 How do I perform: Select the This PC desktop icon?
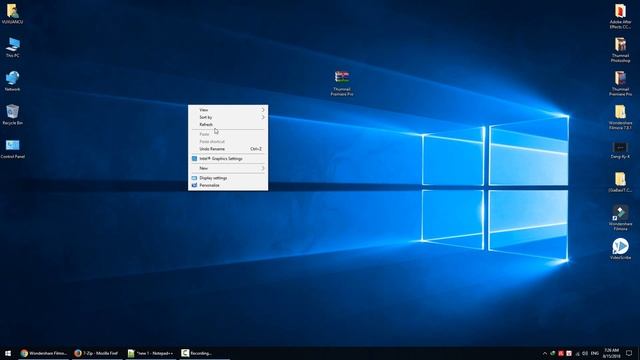point(13,47)
